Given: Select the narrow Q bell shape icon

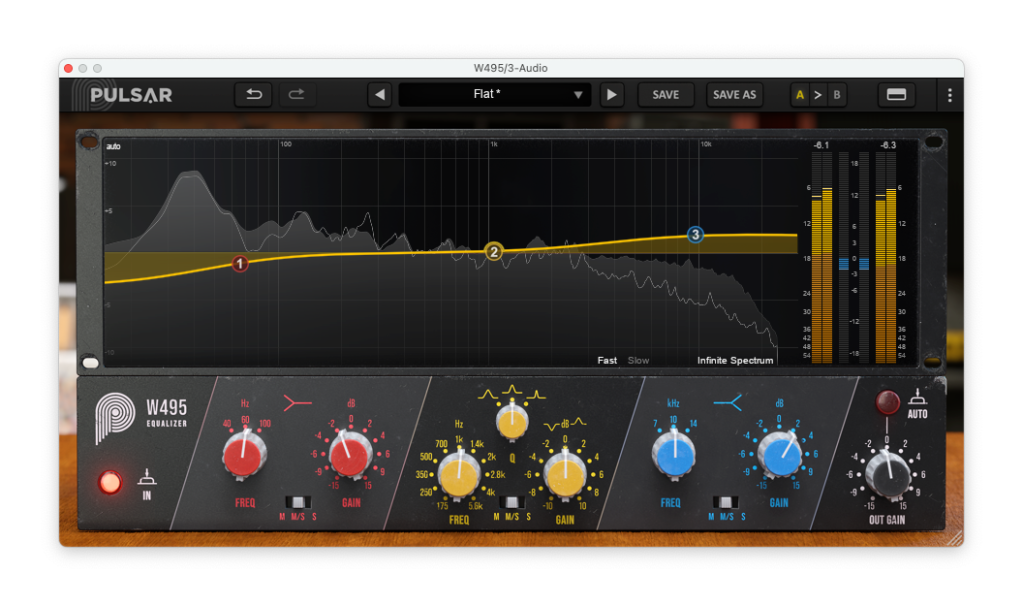Looking at the screenshot, I should click(x=536, y=395).
